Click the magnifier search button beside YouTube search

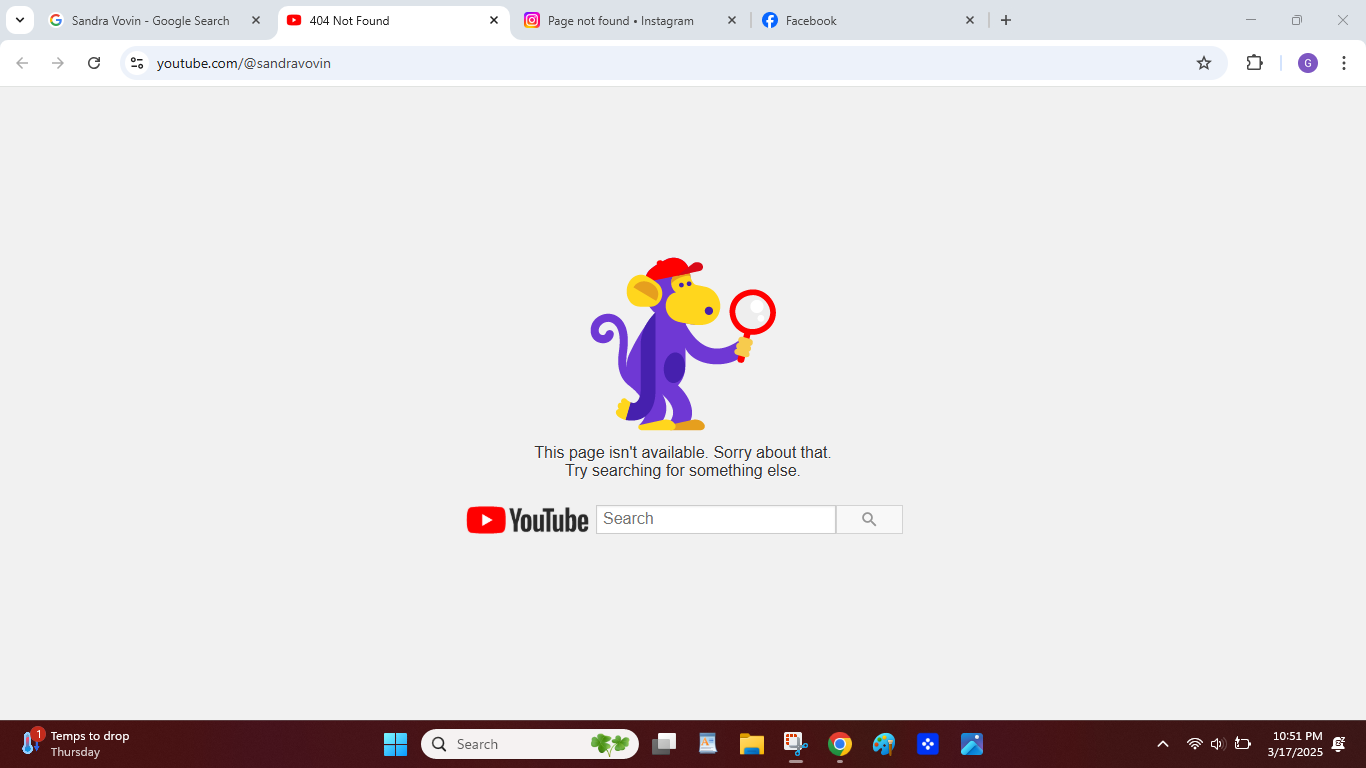869,519
